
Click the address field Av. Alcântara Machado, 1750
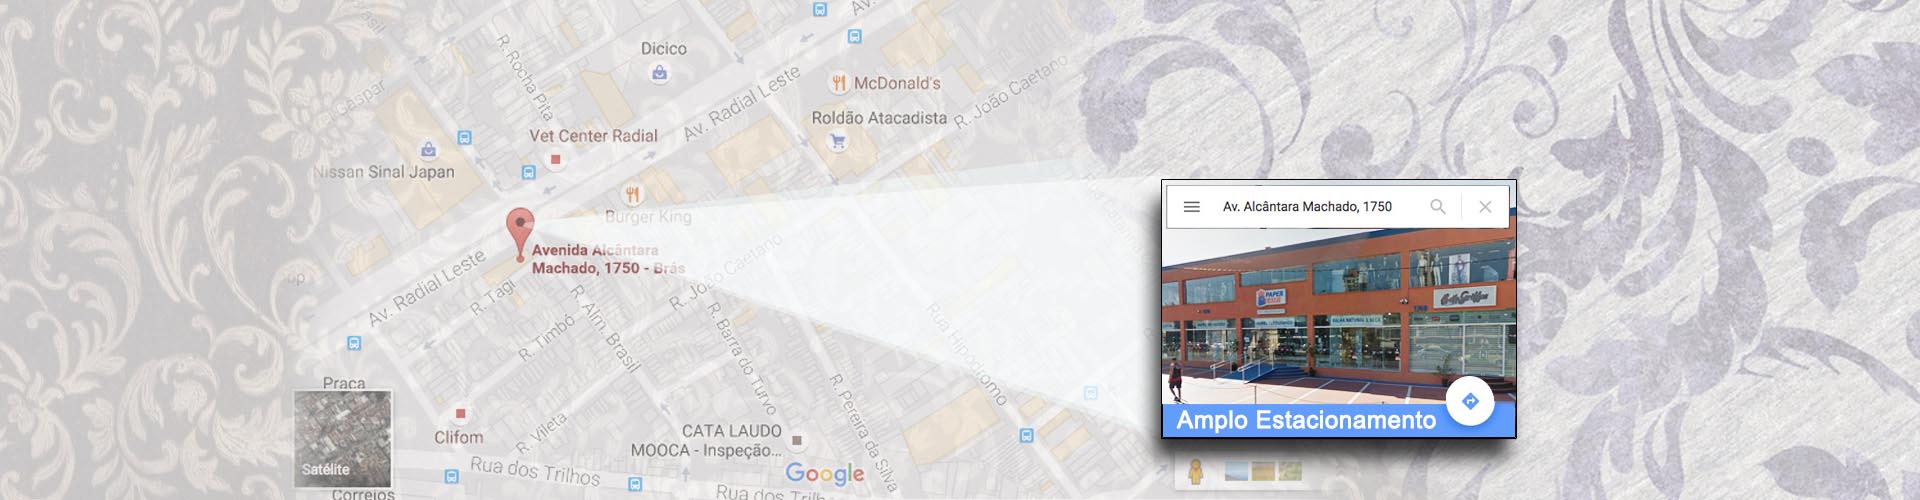coord(1307,207)
